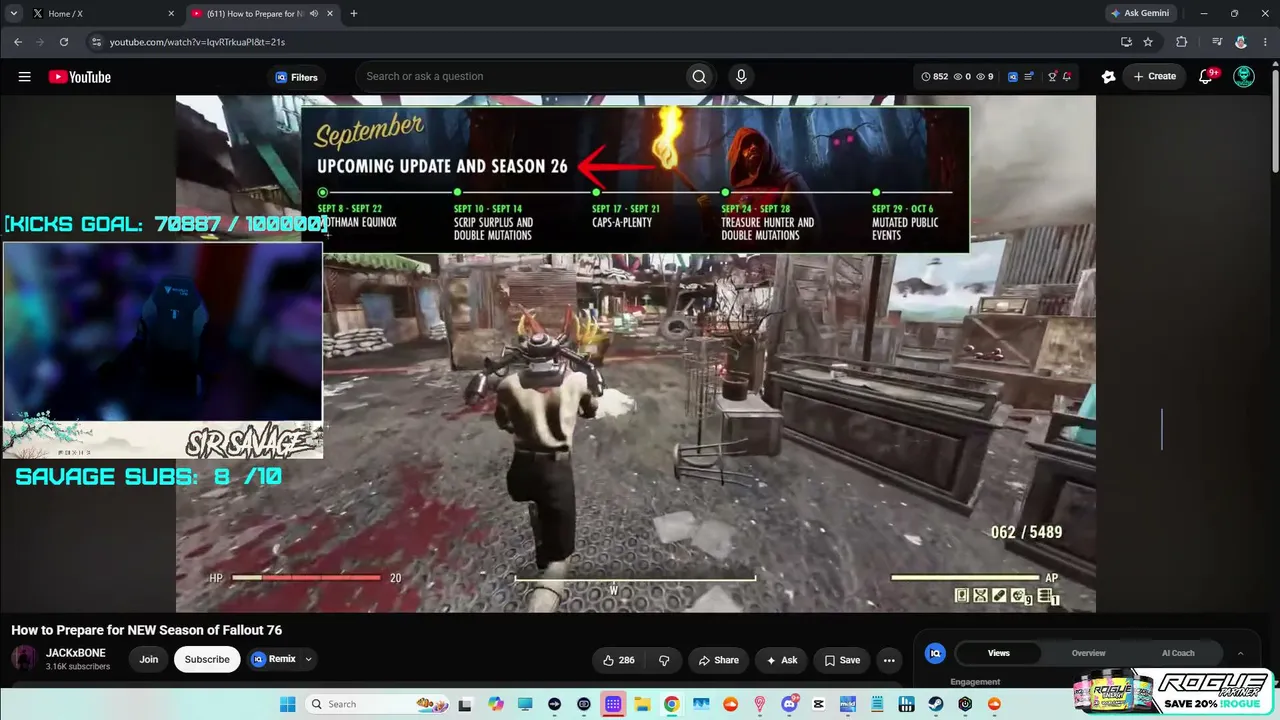Click the Fallout 76 video player
This screenshot has width=1280, height=720.
(636, 354)
